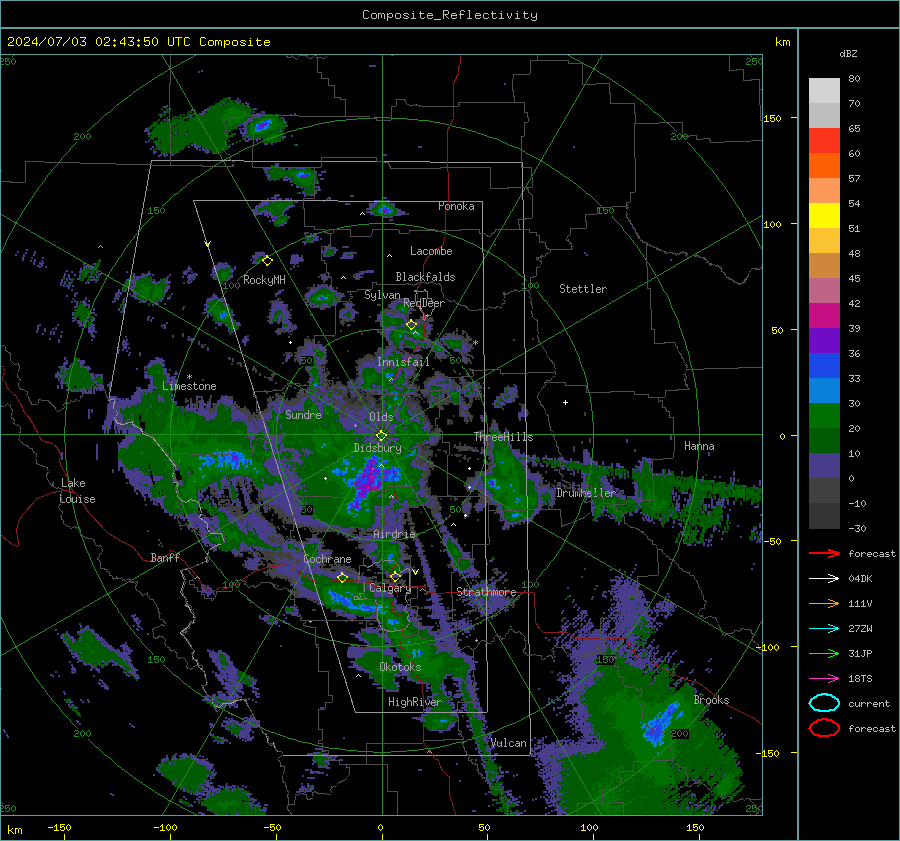Click the 04DK legend text

pos(860,579)
